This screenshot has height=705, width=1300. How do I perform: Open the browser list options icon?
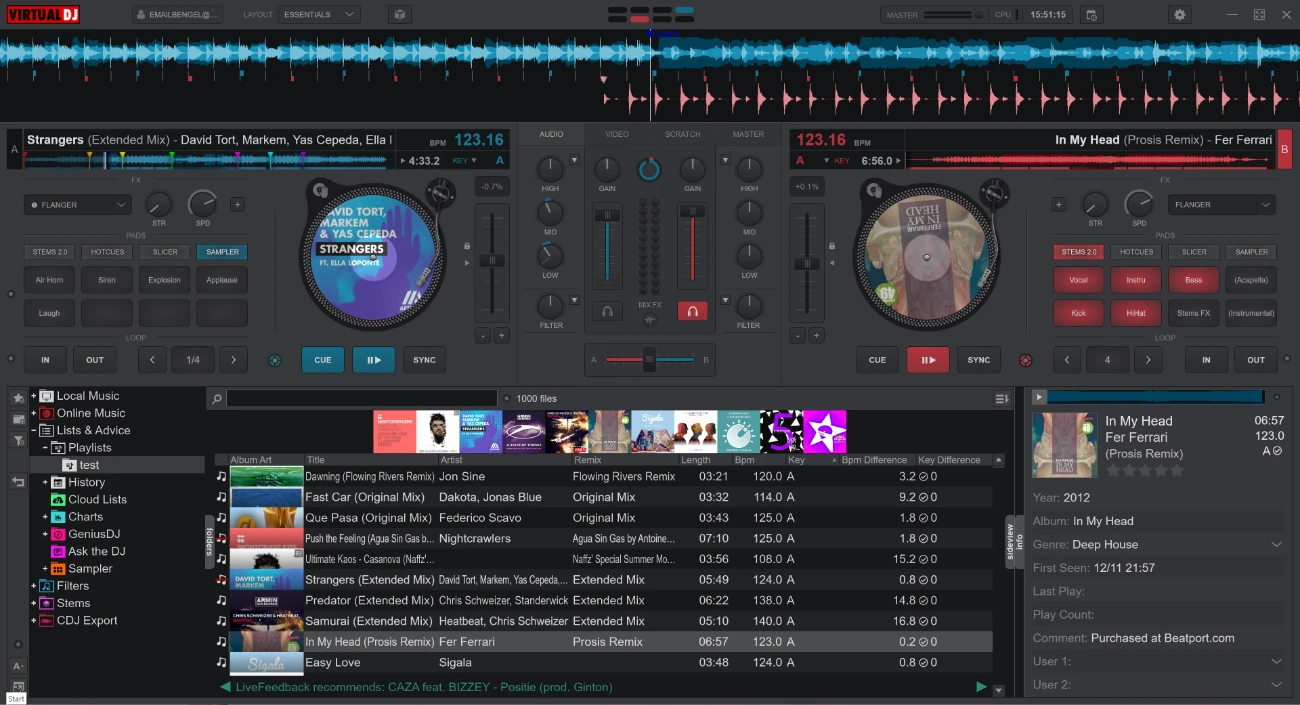1002,399
